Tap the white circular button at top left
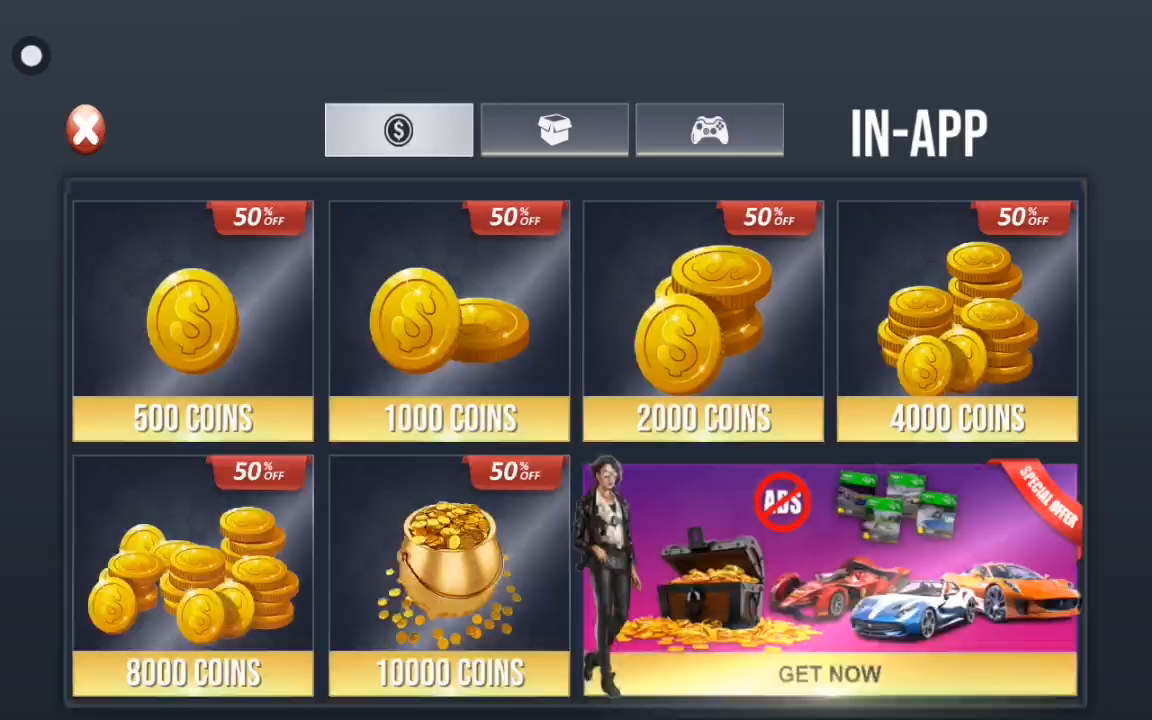This screenshot has height=720, width=1152. (x=32, y=56)
